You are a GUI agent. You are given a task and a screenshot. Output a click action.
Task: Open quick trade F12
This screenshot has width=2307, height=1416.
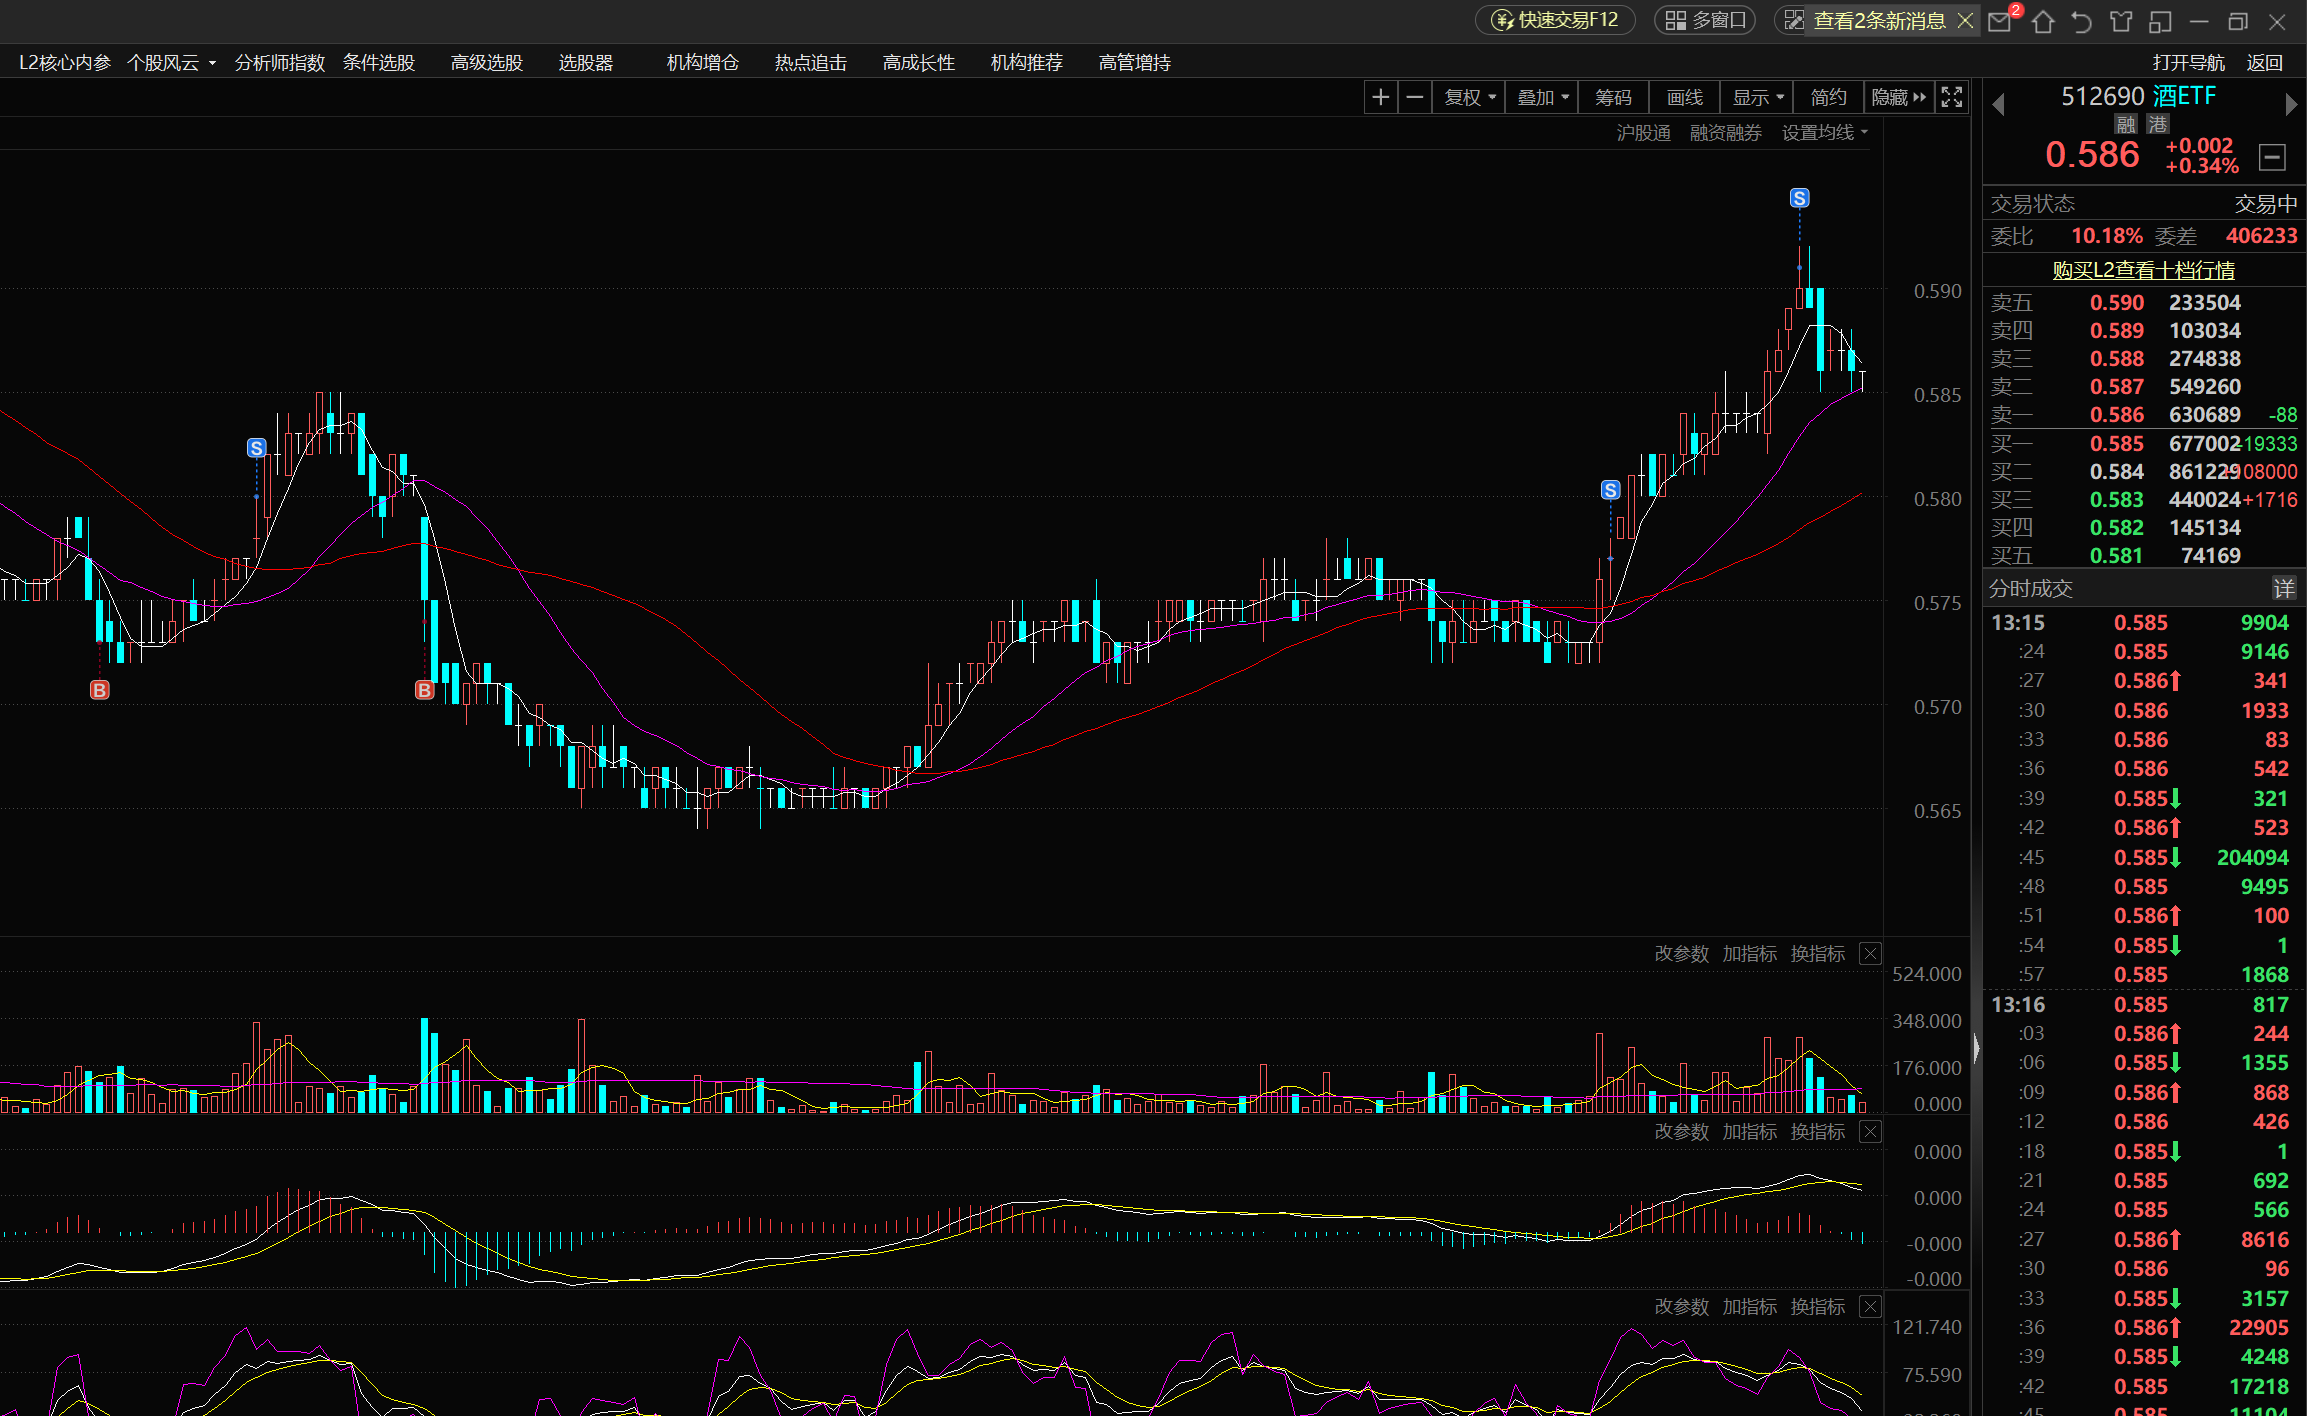tap(1555, 20)
